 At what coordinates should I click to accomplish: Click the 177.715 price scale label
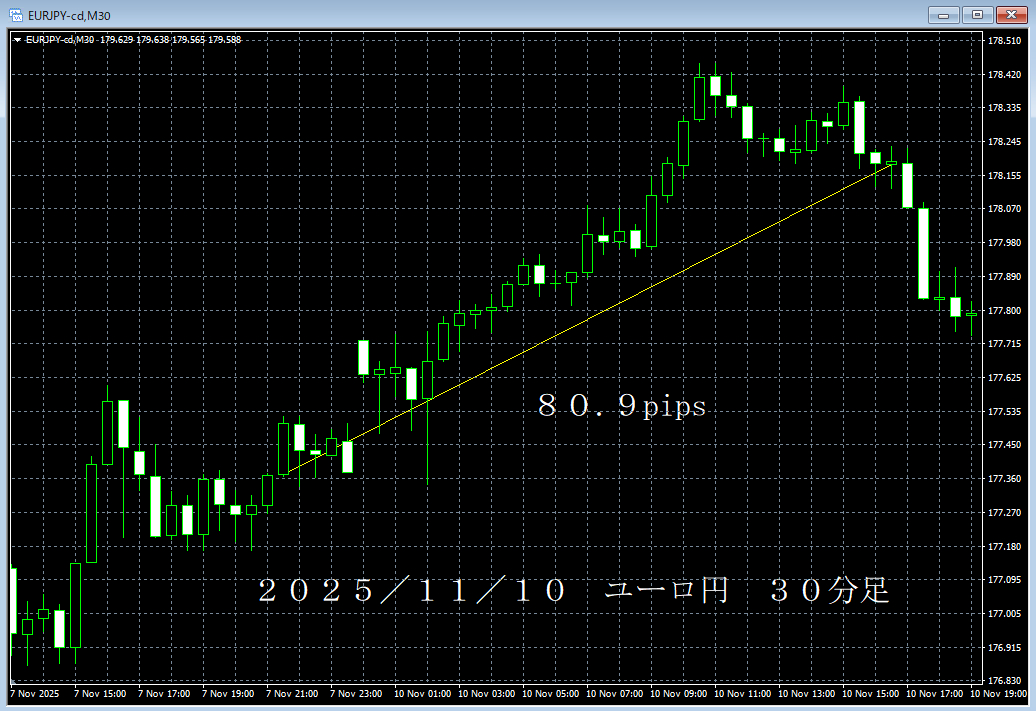coord(1004,344)
